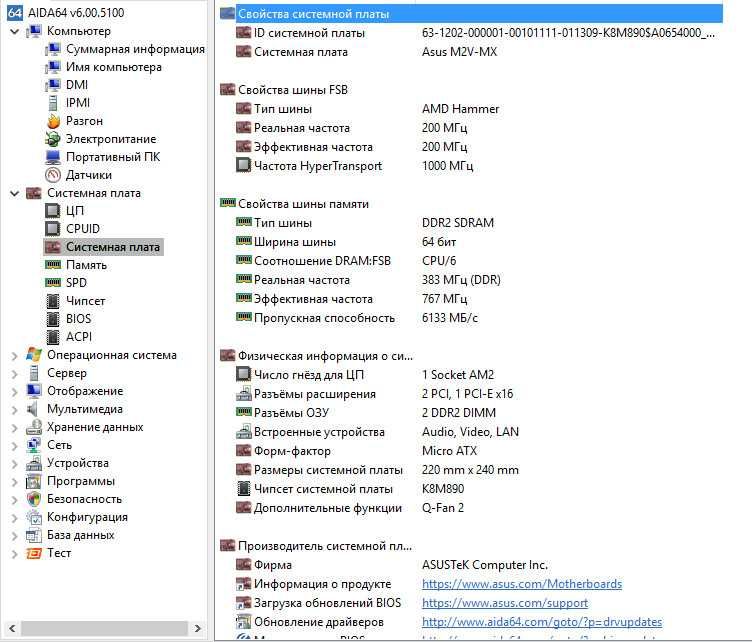Click the Имя компьютера icon
This screenshot has width=752, height=642.
(53, 67)
